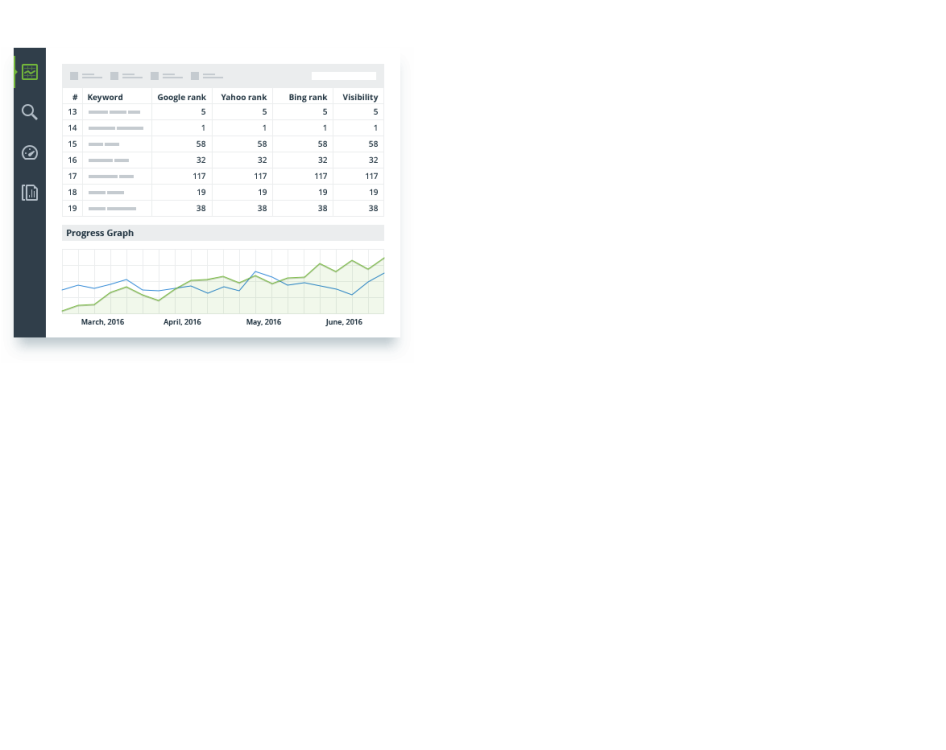Image resolution: width=946 pixels, height=750 pixels.
Task: Click Google rank 1 in row 14
Action: 203,128
